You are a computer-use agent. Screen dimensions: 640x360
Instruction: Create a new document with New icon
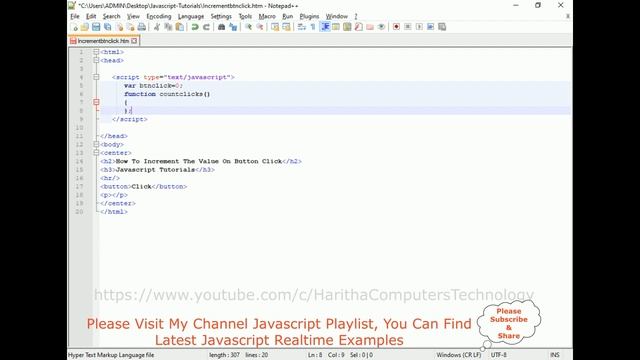tap(74, 27)
